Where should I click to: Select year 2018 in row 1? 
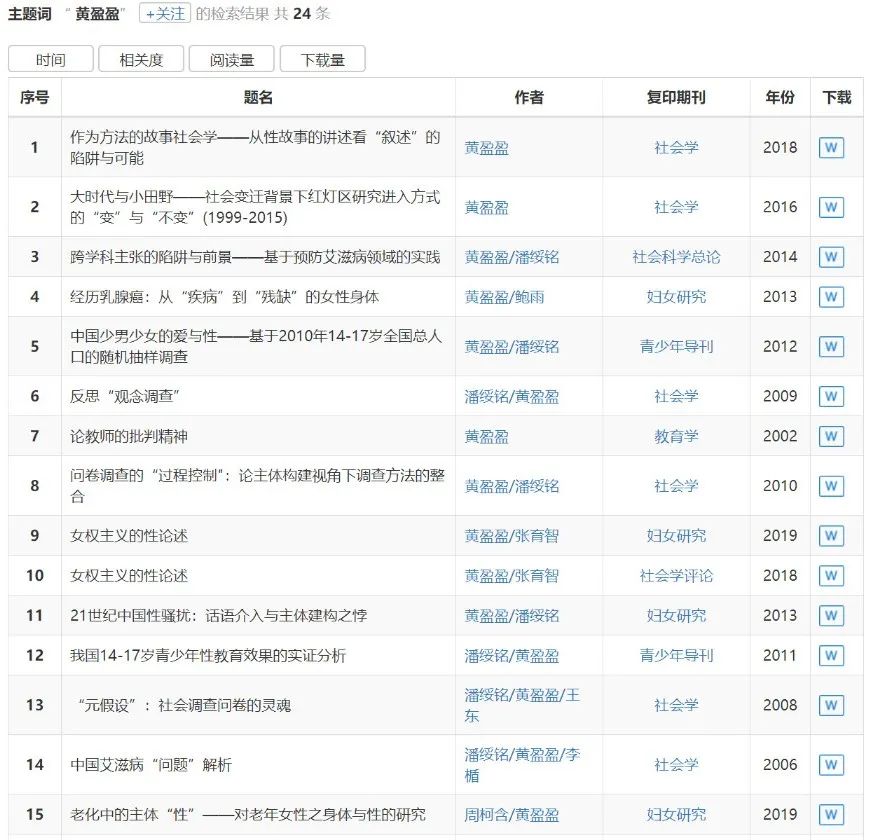click(x=780, y=148)
